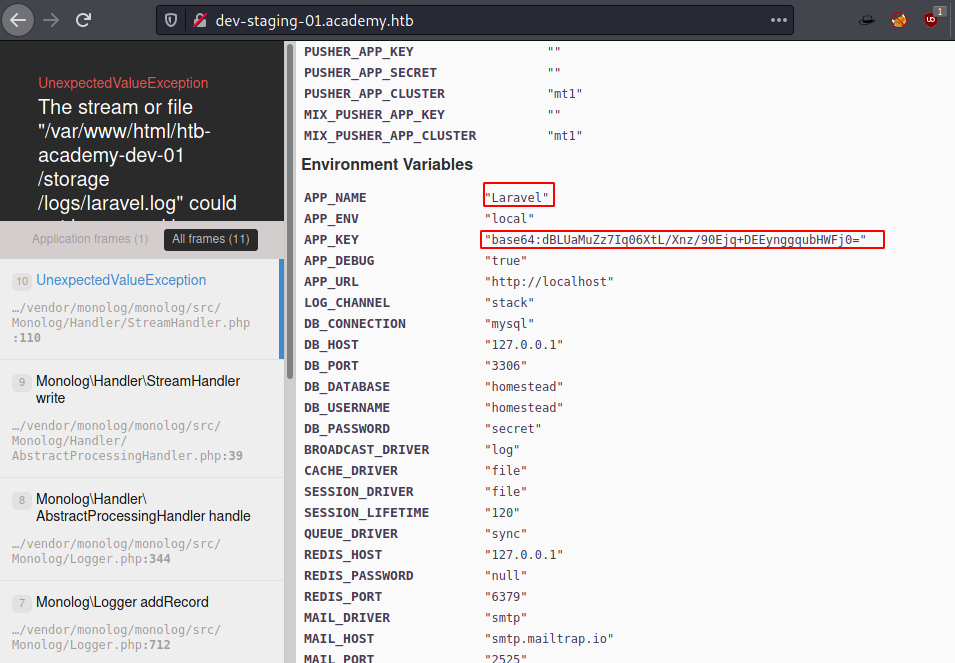Click the StreamHandler.php:110 file path
Screen dimensions: 955x663
pos(130,323)
